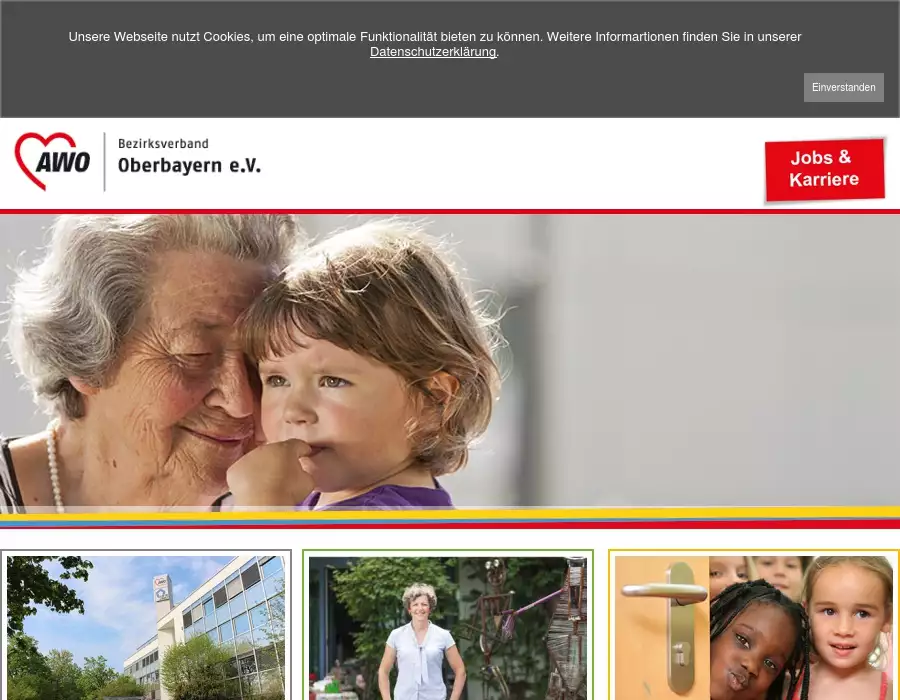The width and height of the screenshot is (900, 700).
Task: Select the girl with braided hair
Action: 753,643
